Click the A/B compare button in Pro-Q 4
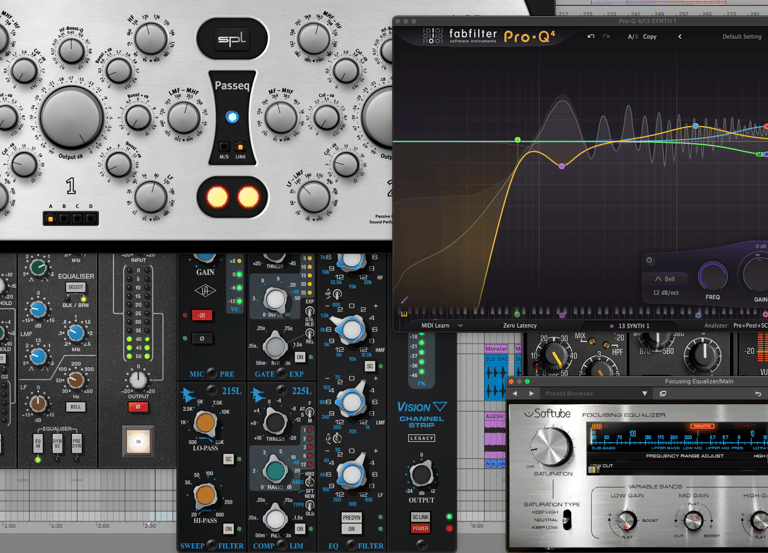Screen dimensions: 768x553 click(x=633, y=37)
